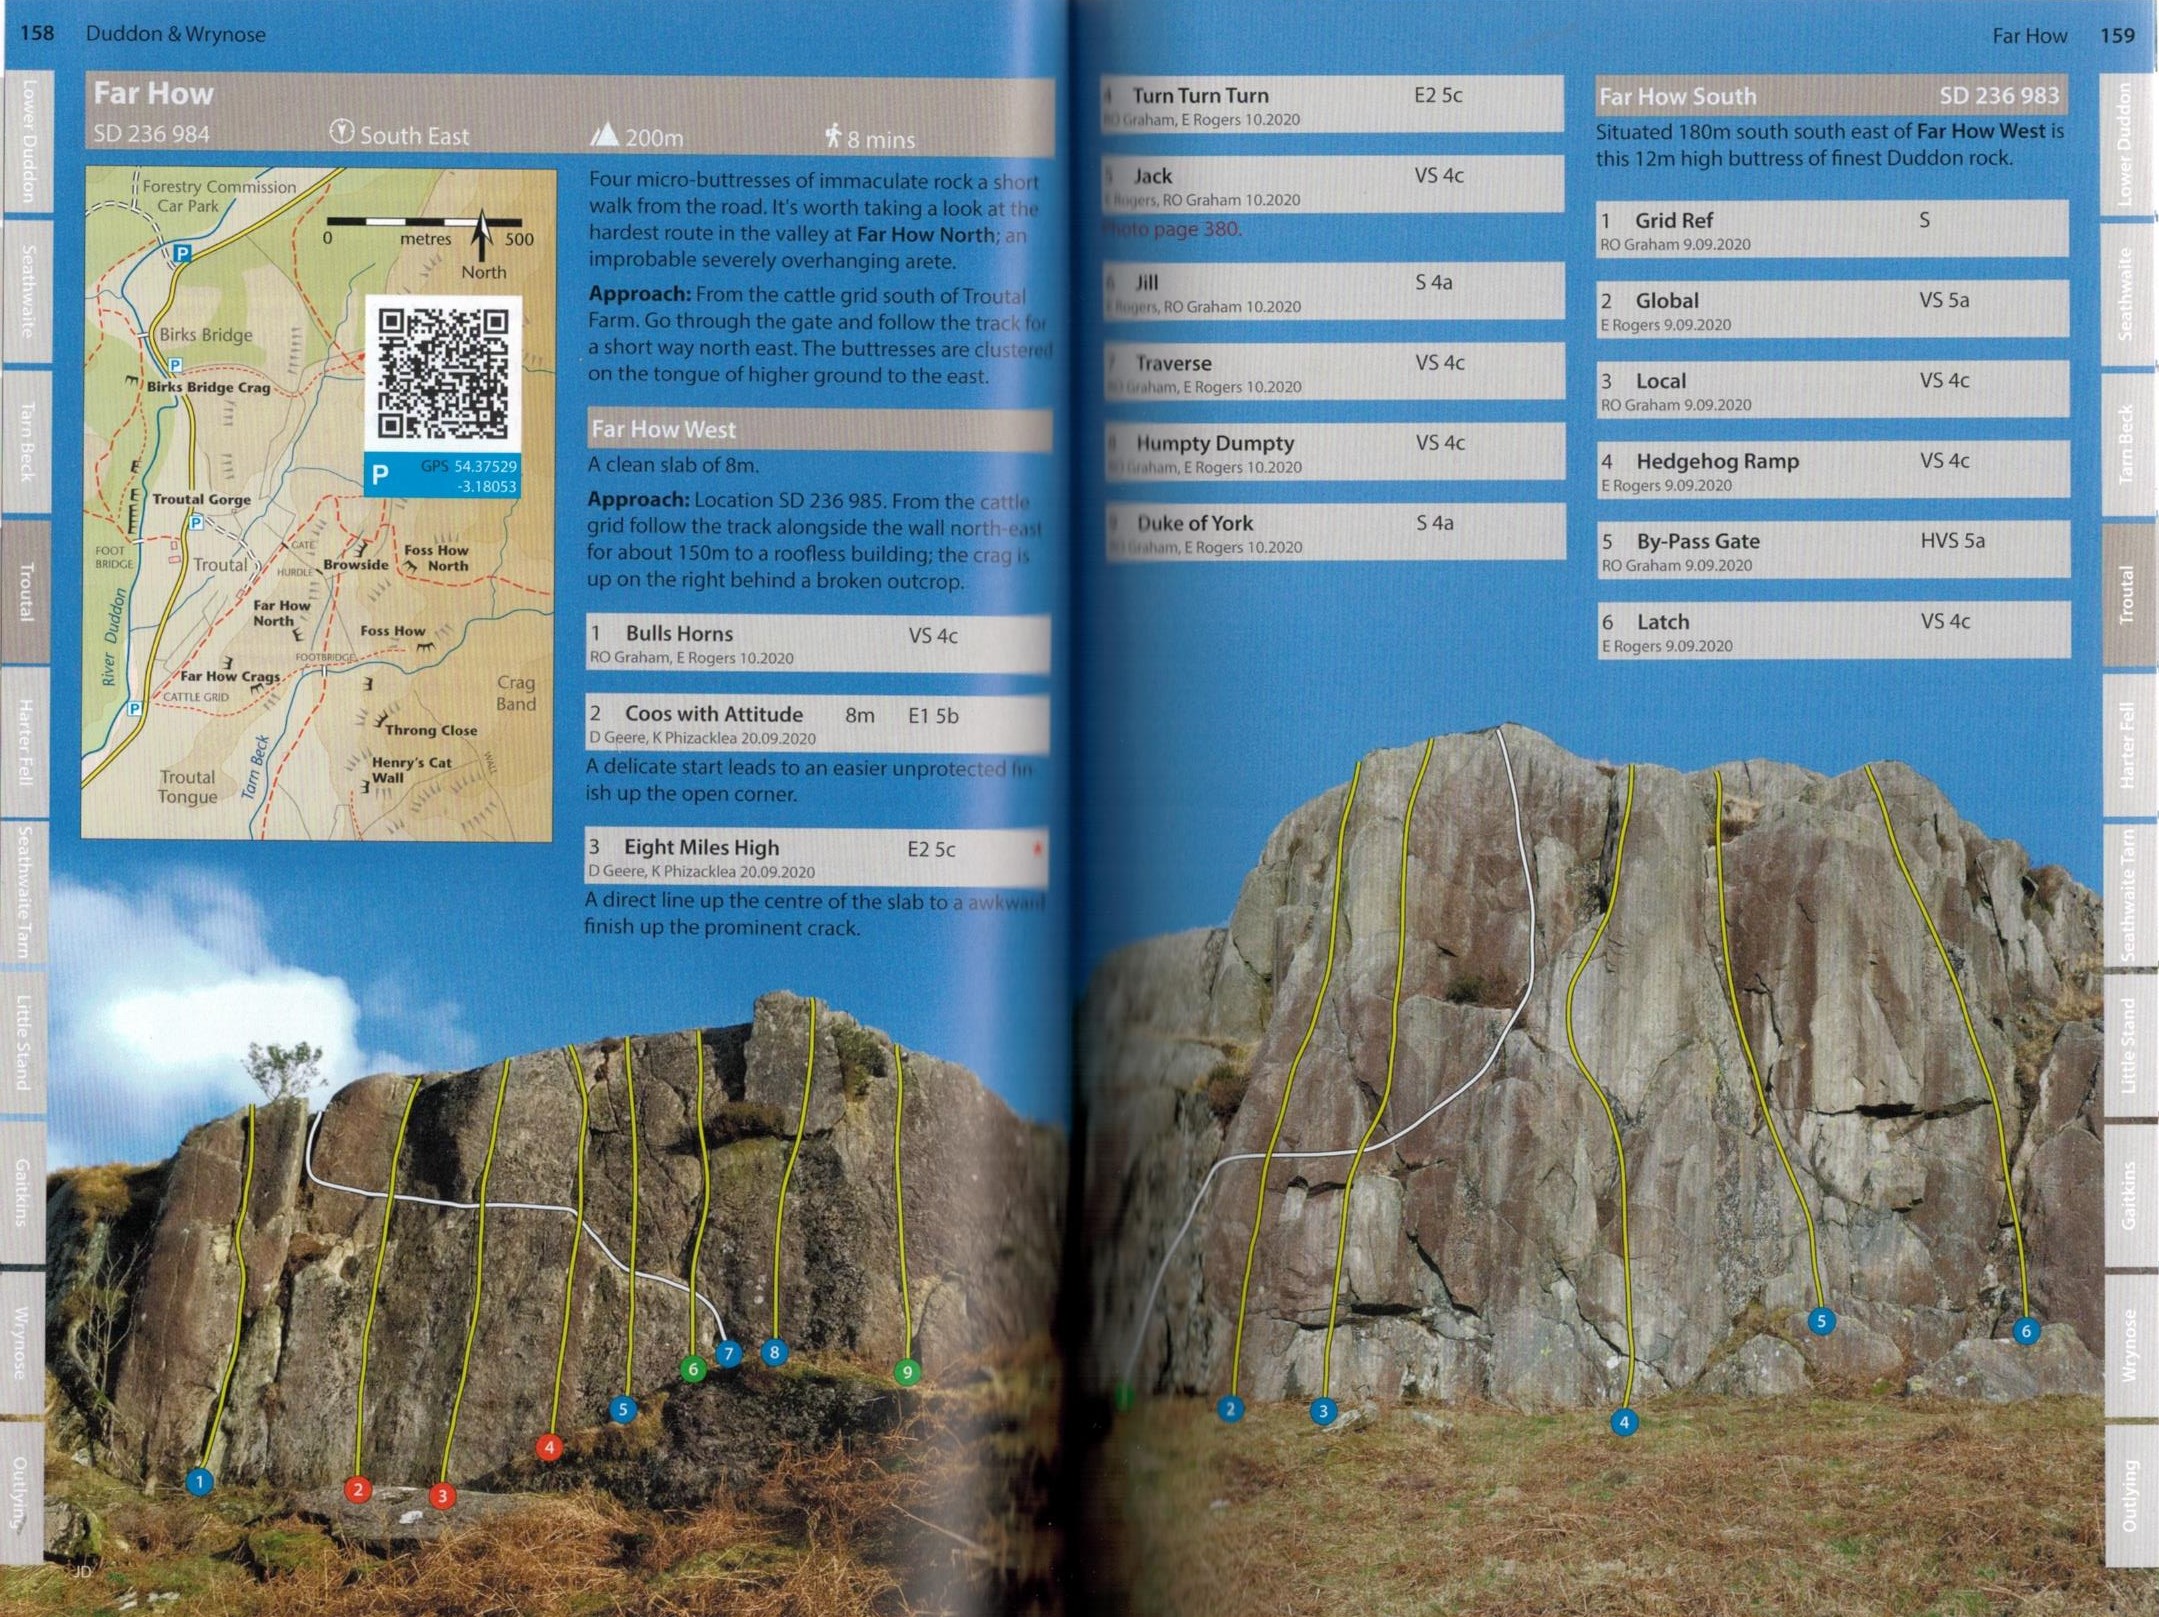Click green route marker 9 on left crag photo
The image size is (2159, 1617).
coord(907,1371)
